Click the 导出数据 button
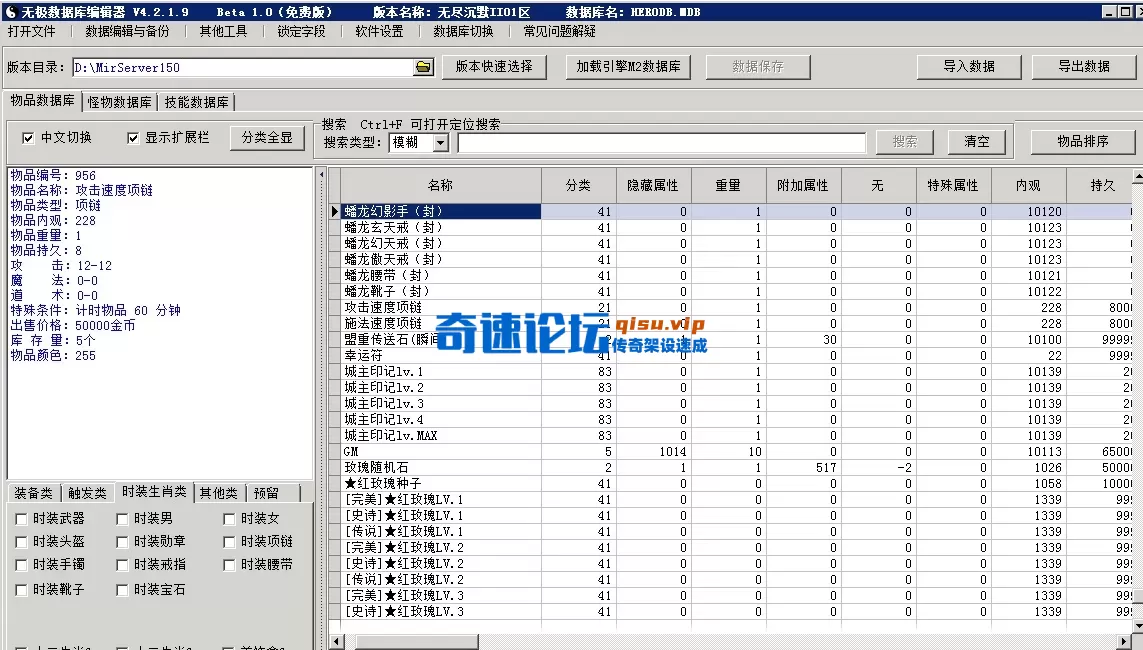 (x=1084, y=66)
